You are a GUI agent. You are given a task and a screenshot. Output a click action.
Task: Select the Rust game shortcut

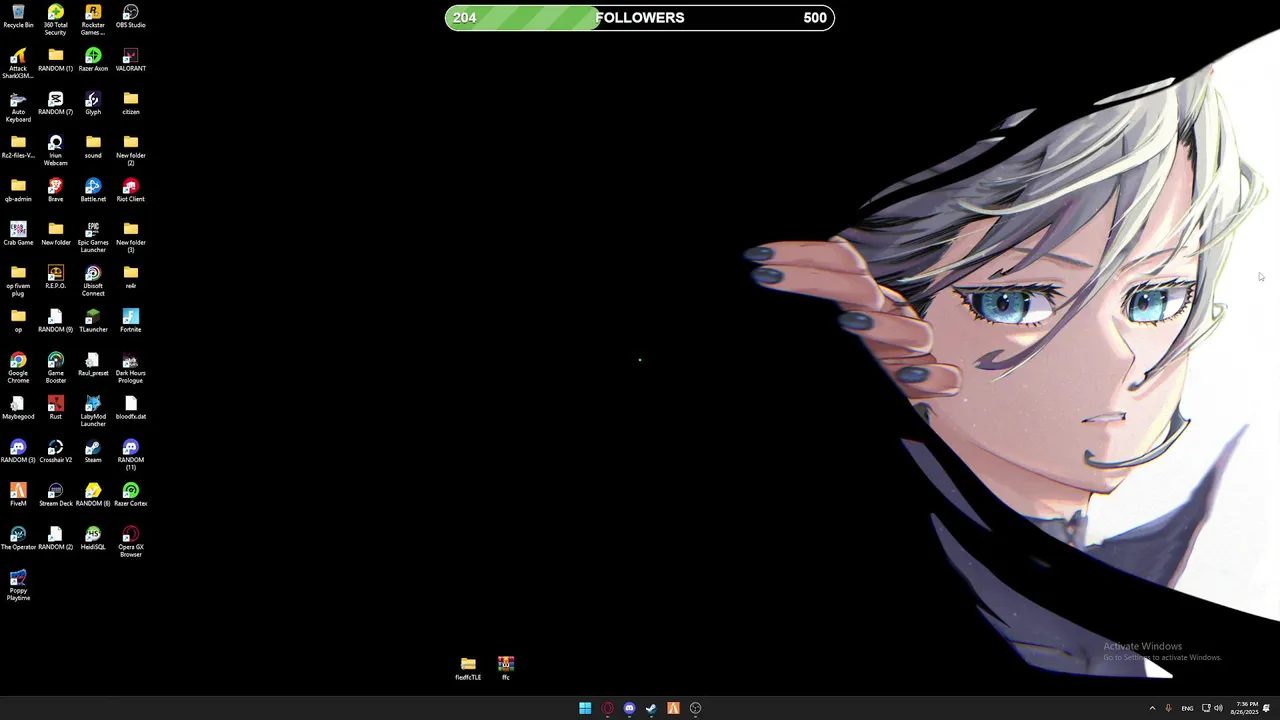(x=55, y=408)
